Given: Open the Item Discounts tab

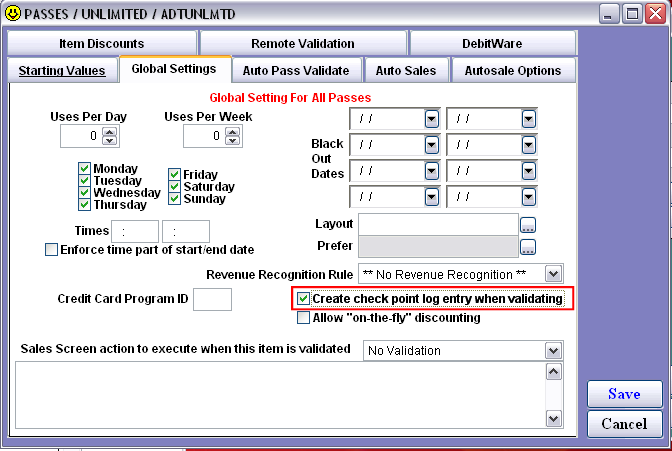Looking at the screenshot, I should tap(102, 43).
